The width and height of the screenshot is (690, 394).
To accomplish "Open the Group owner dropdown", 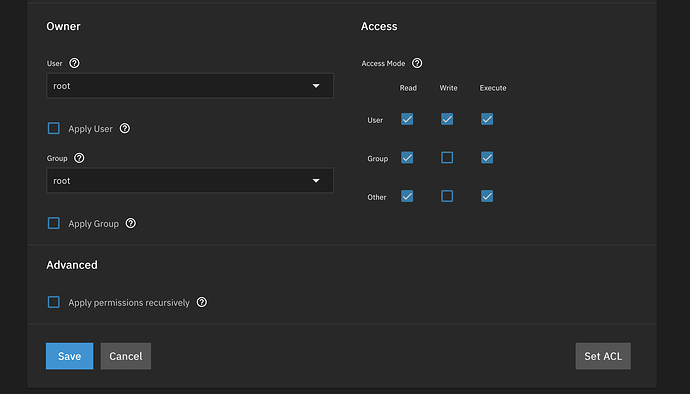I will point(190,180).
